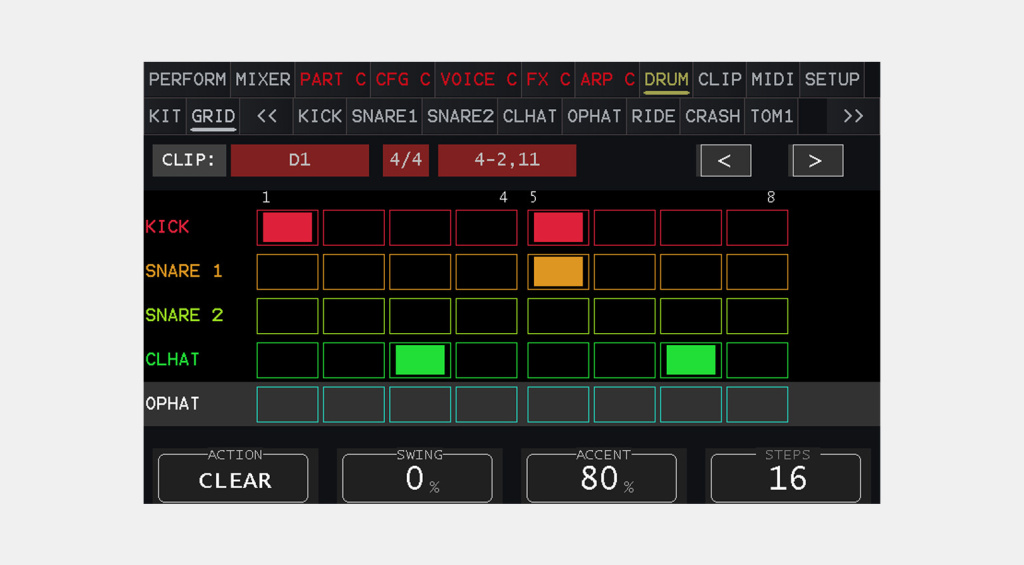Select the GRID sub-tab
1024x565 pixels.
(x=213, y=116)
